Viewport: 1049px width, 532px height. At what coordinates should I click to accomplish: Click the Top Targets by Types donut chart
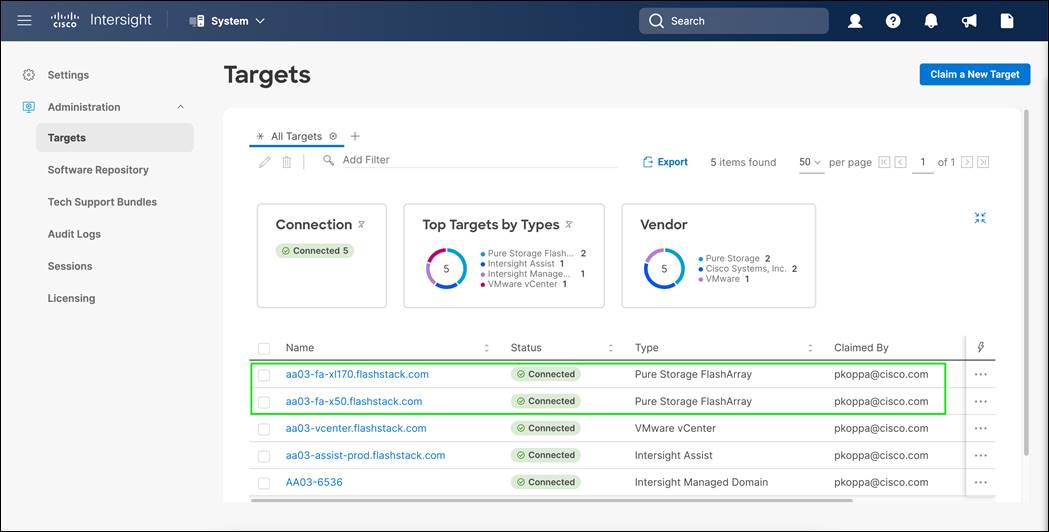(x=446, y=268)
